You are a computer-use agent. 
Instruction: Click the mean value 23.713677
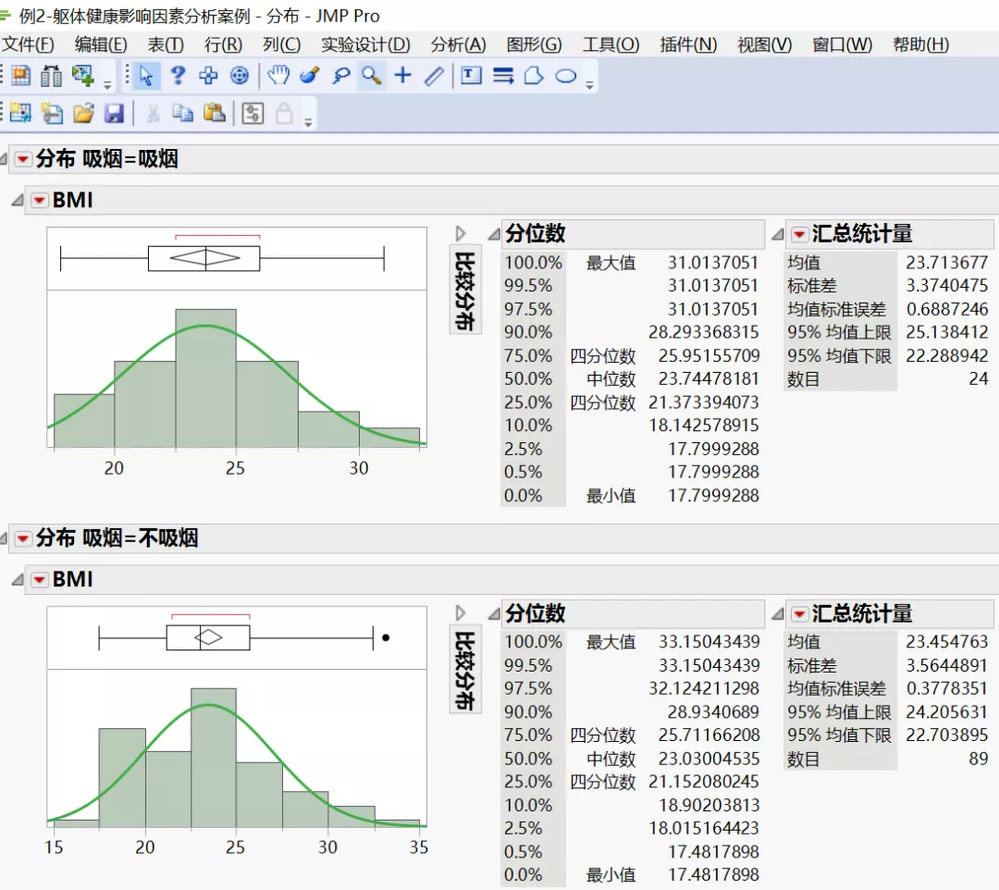pos(947,262)
